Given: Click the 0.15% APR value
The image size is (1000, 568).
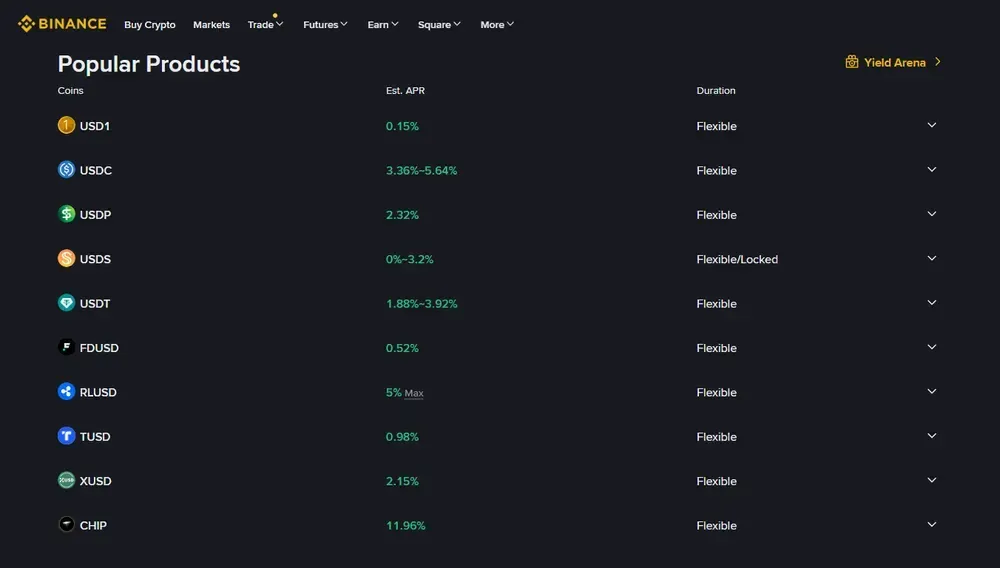Looking at the screenshot, I should pos(402,126).
